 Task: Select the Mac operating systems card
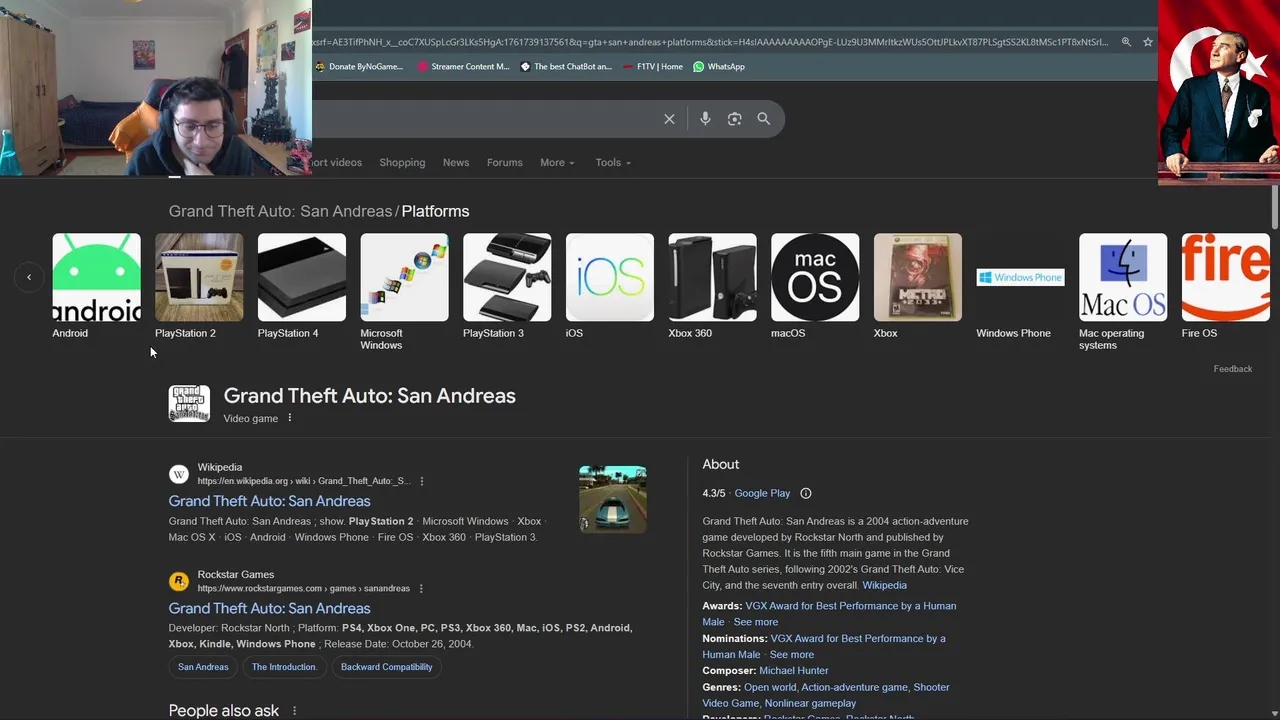pos(1123,292)
